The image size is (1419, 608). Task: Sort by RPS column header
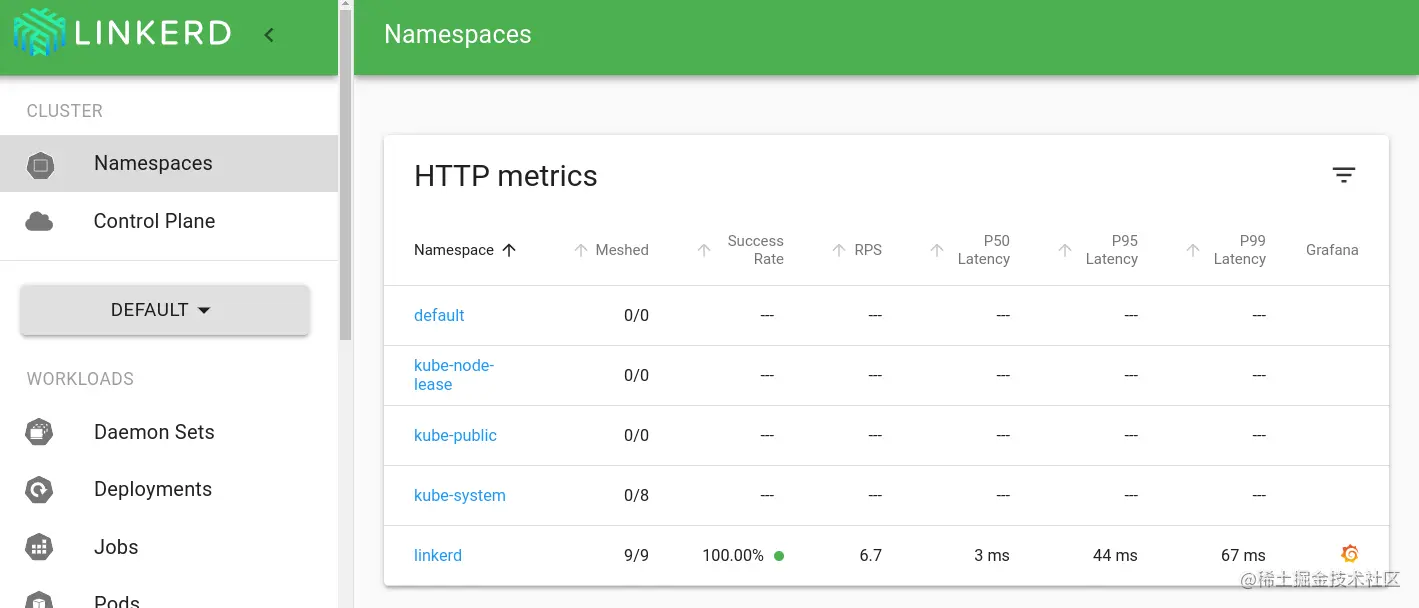[867, 250]
